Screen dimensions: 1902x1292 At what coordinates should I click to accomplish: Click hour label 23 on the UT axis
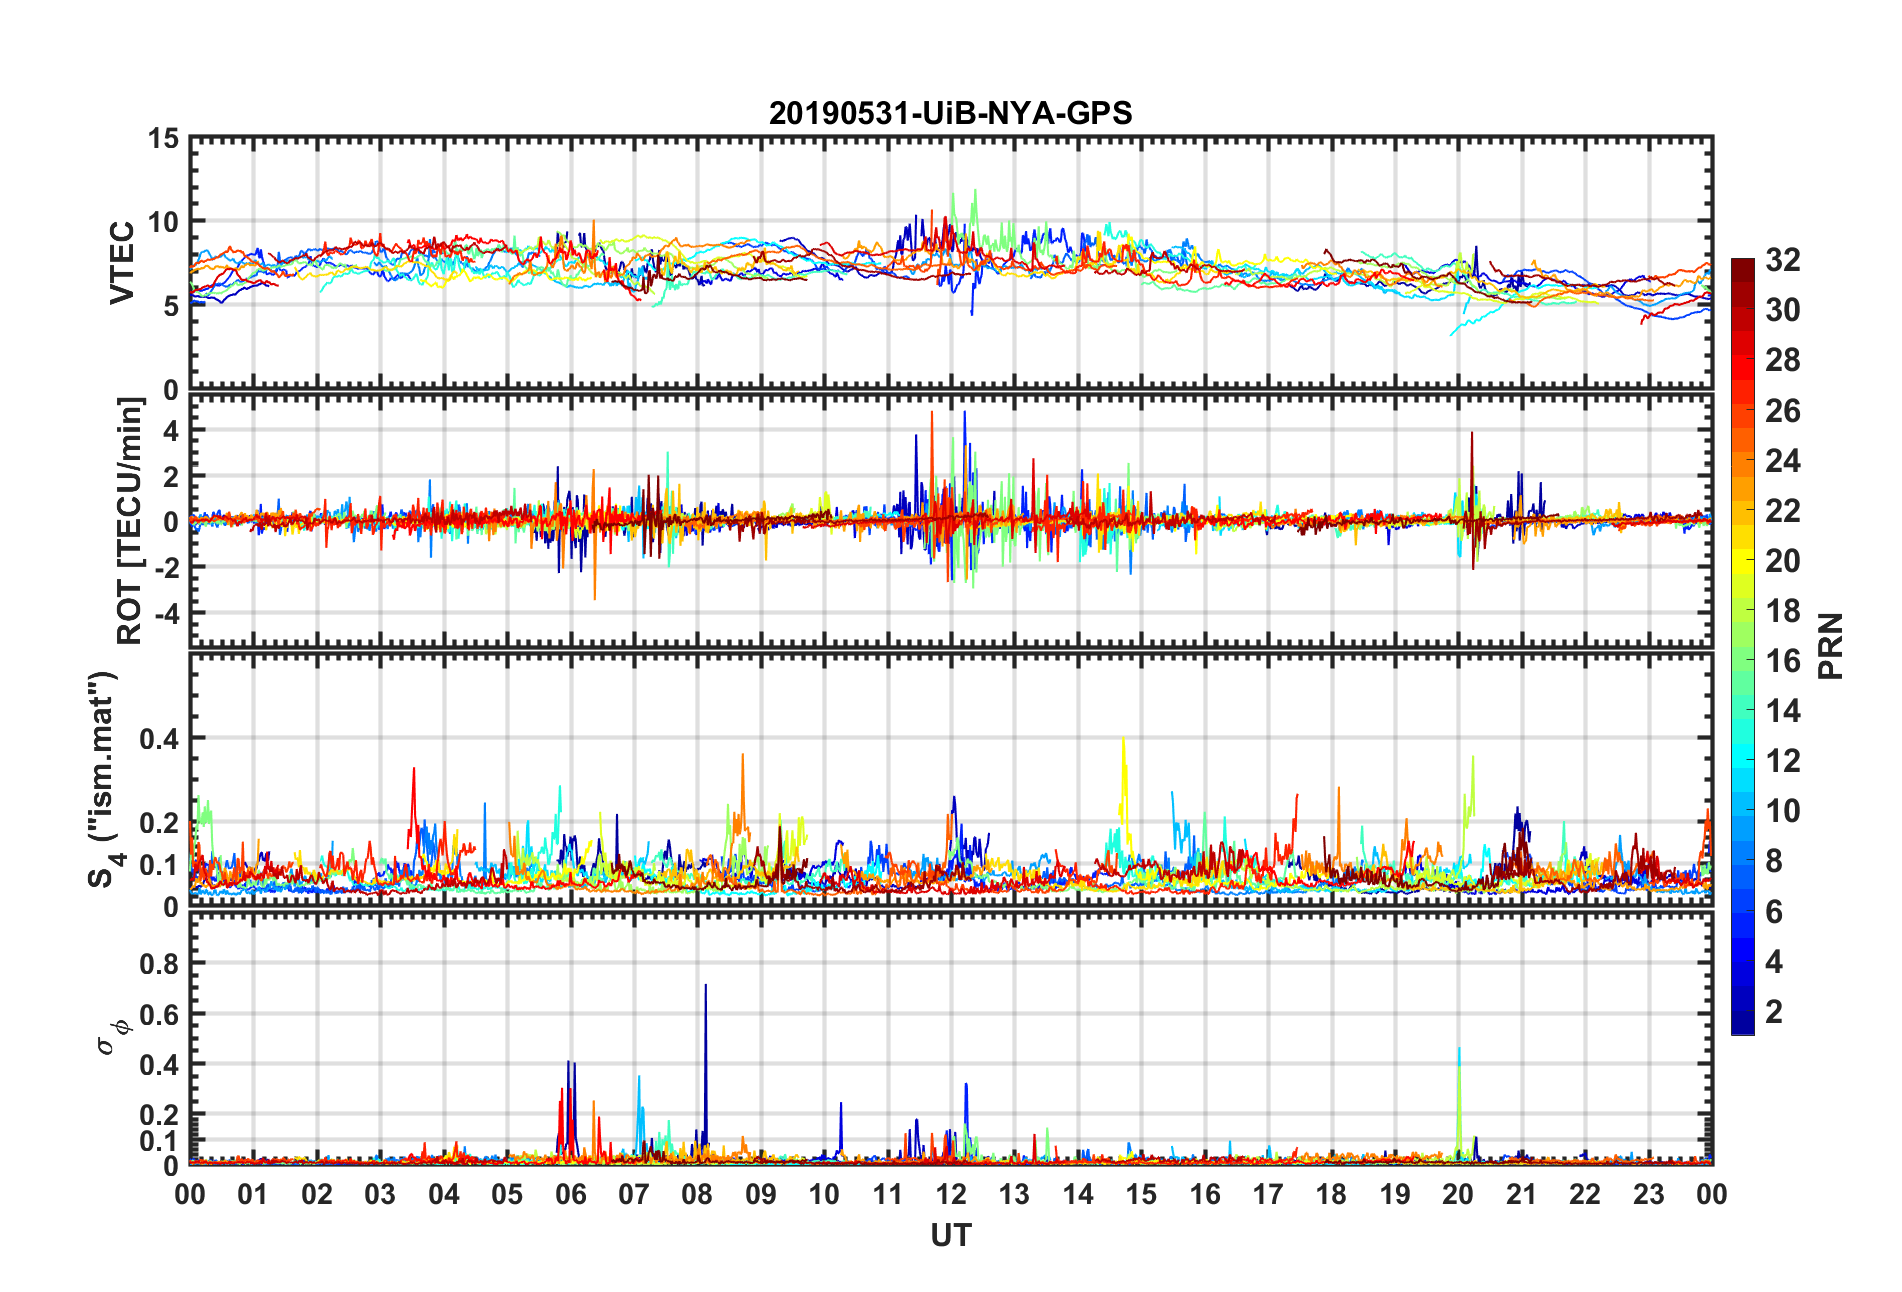(x=1648, y=1194)
